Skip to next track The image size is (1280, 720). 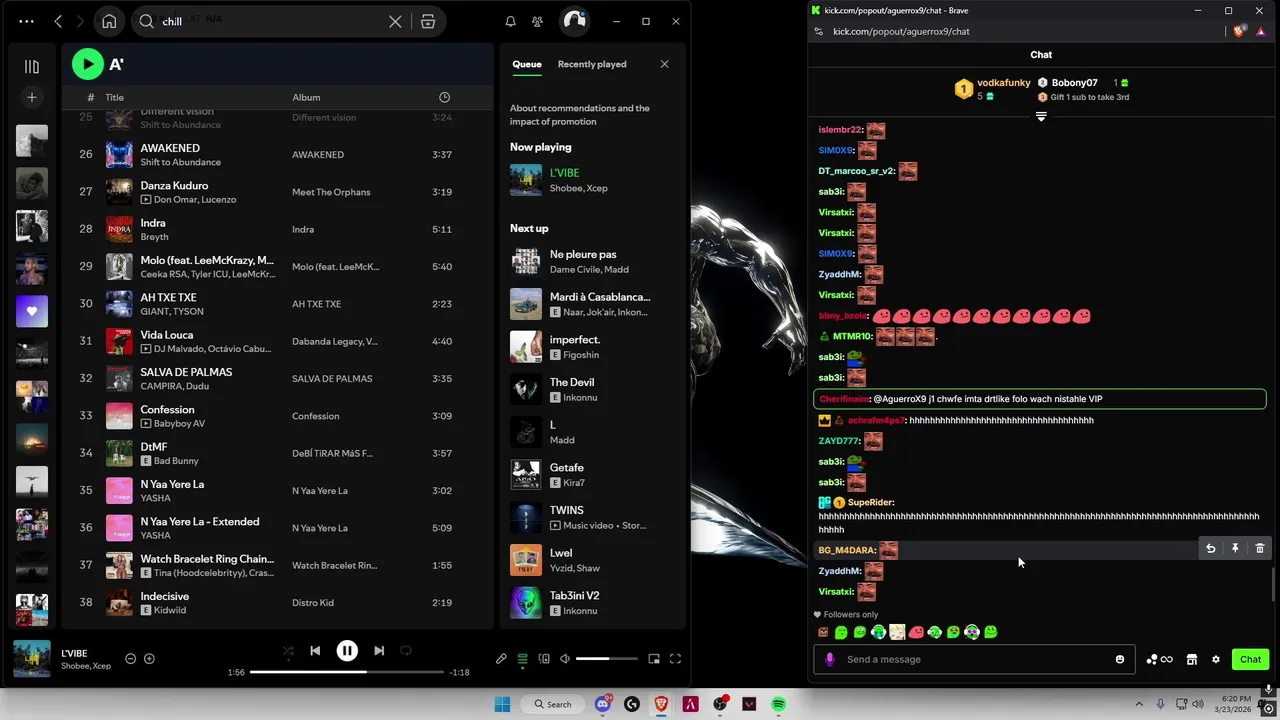pos(379,651)
